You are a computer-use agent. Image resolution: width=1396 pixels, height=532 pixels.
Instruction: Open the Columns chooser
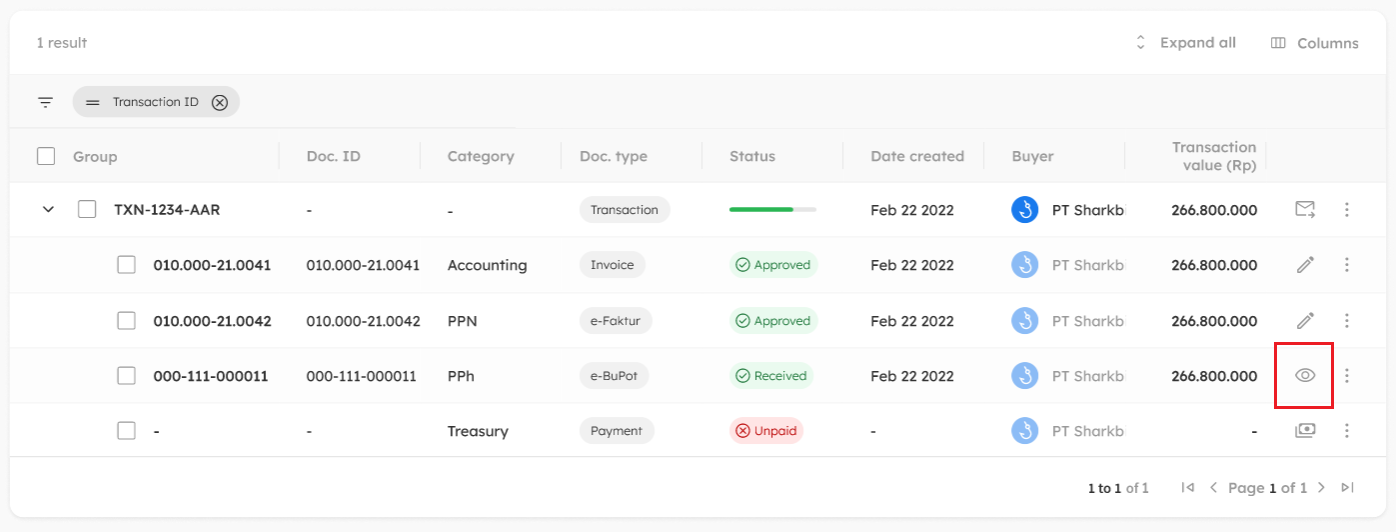tap(1314, 43)
